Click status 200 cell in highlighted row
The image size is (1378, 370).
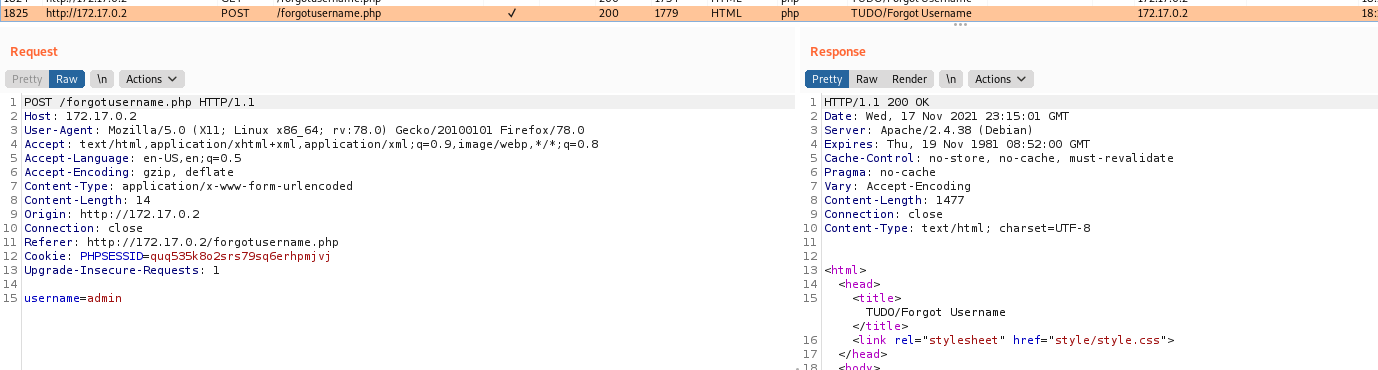(609, 15)
